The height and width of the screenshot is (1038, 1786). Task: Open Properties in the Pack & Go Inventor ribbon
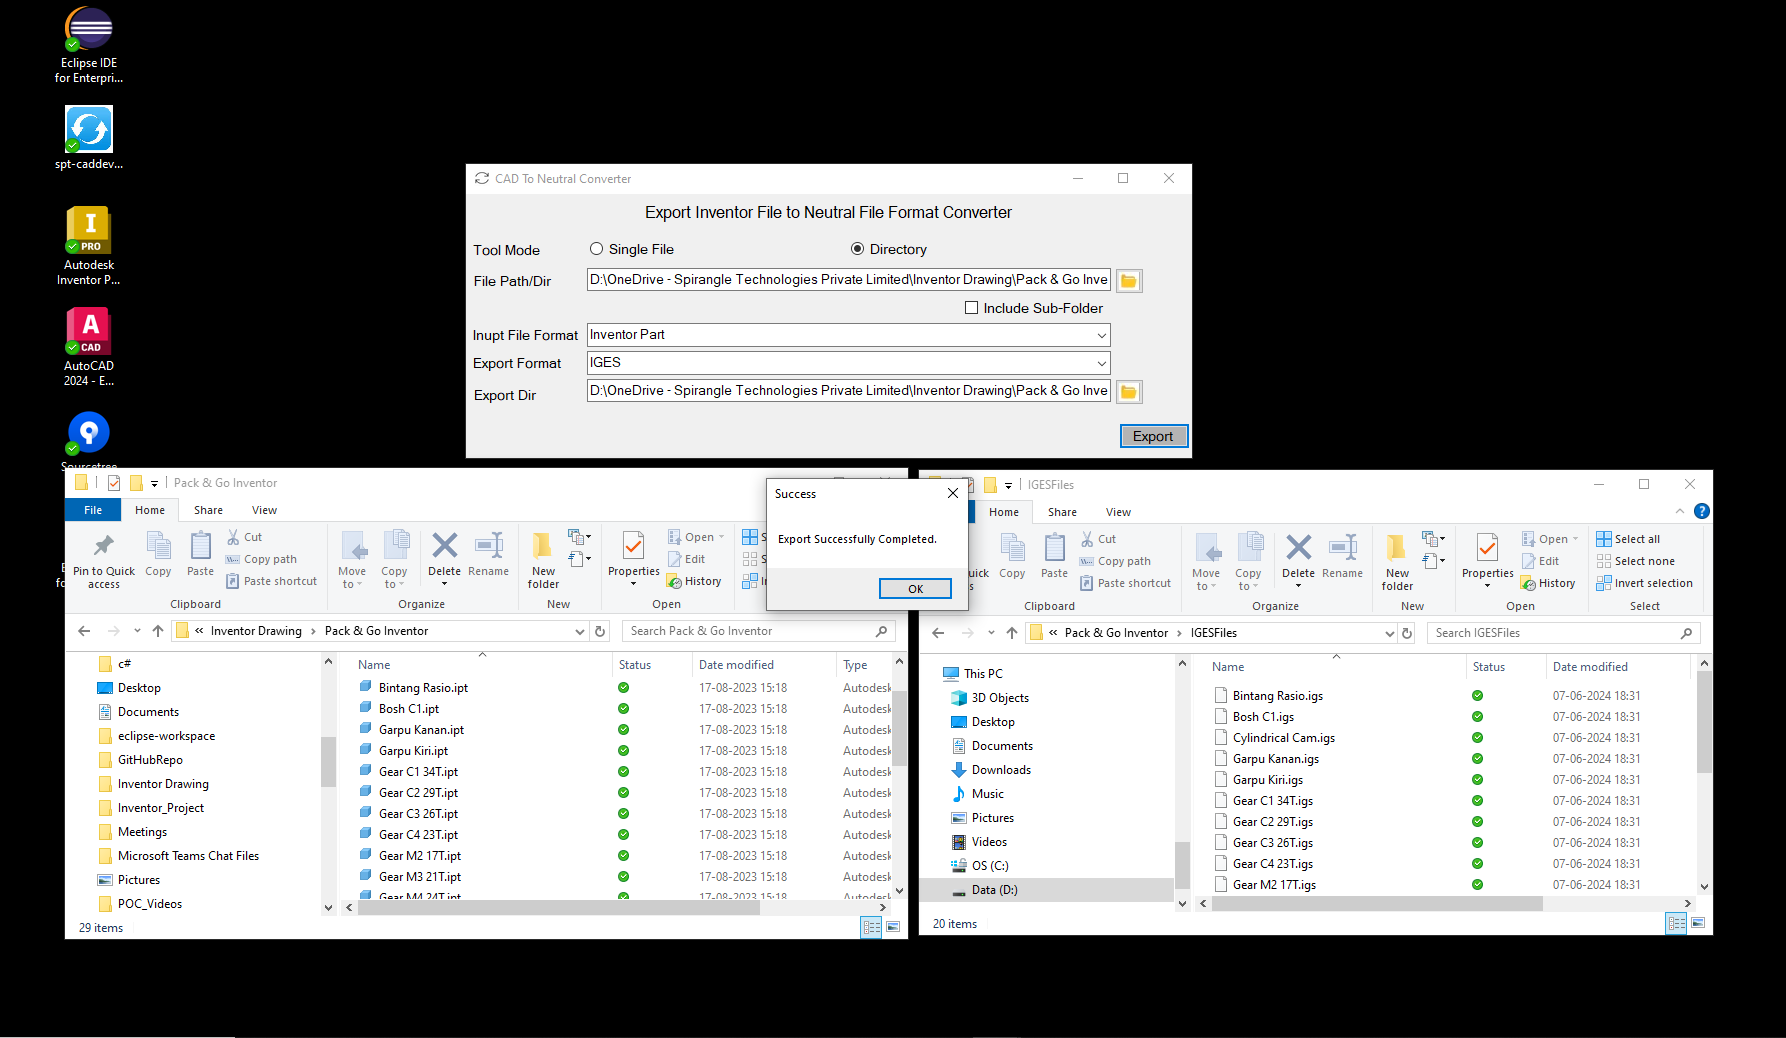click(634, 558)
